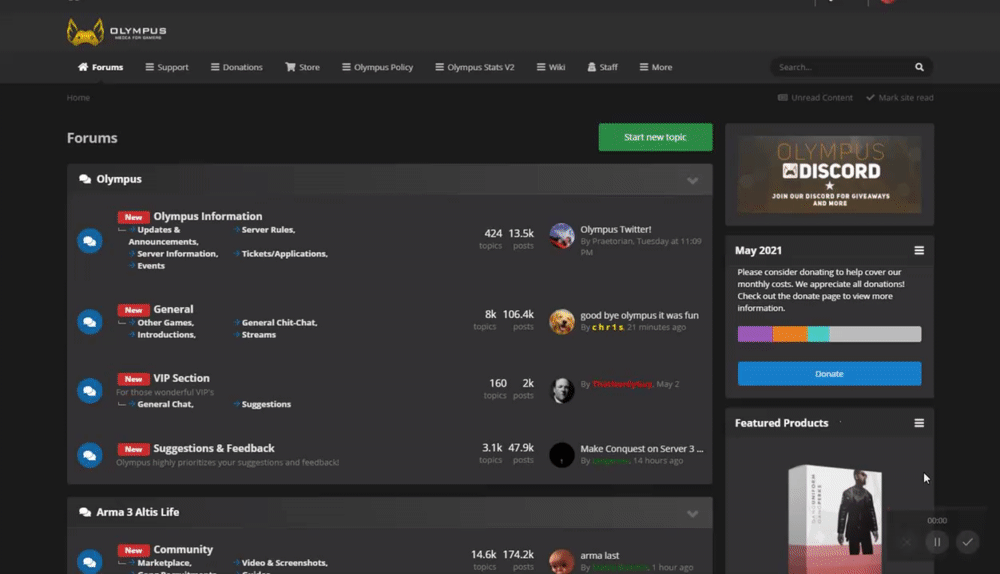Collapse the Arma 3 Altis Life chevron
Image resolution: width=1000 pixels, height=574 pixels.
point(692,513)
